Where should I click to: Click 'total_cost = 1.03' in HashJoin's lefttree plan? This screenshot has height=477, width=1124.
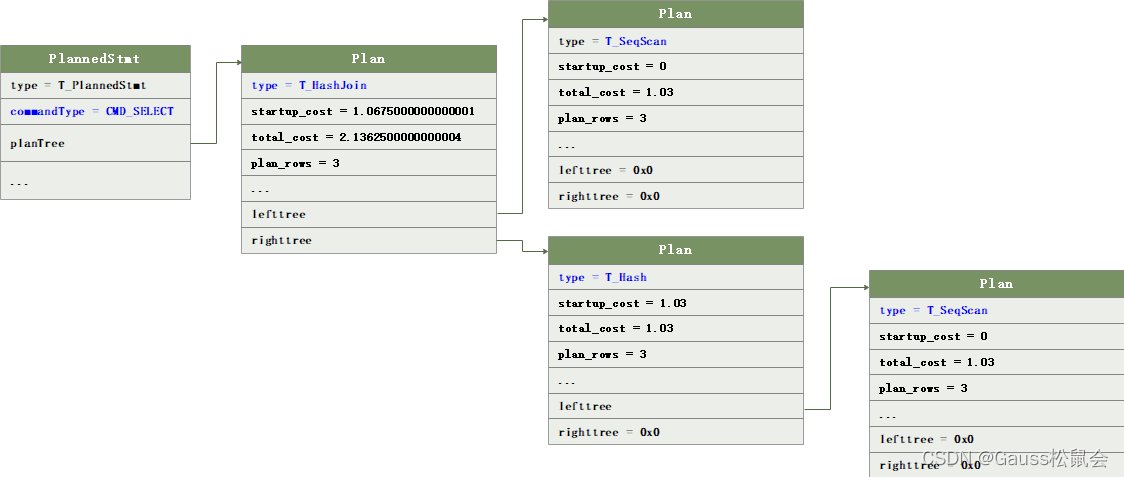pos(675,93)
